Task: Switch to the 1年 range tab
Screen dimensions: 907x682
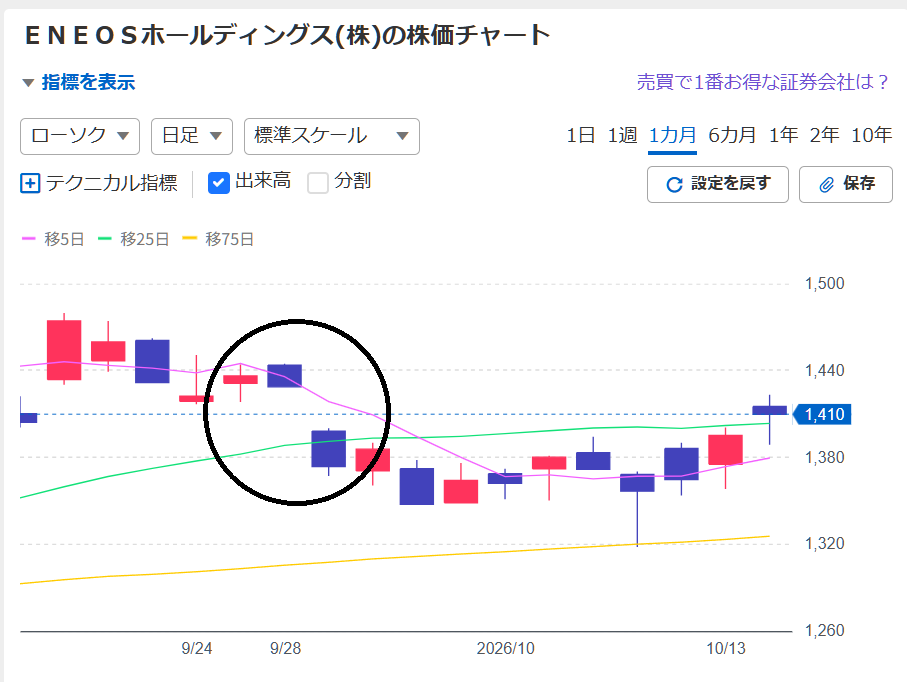Action: [783, 135]
